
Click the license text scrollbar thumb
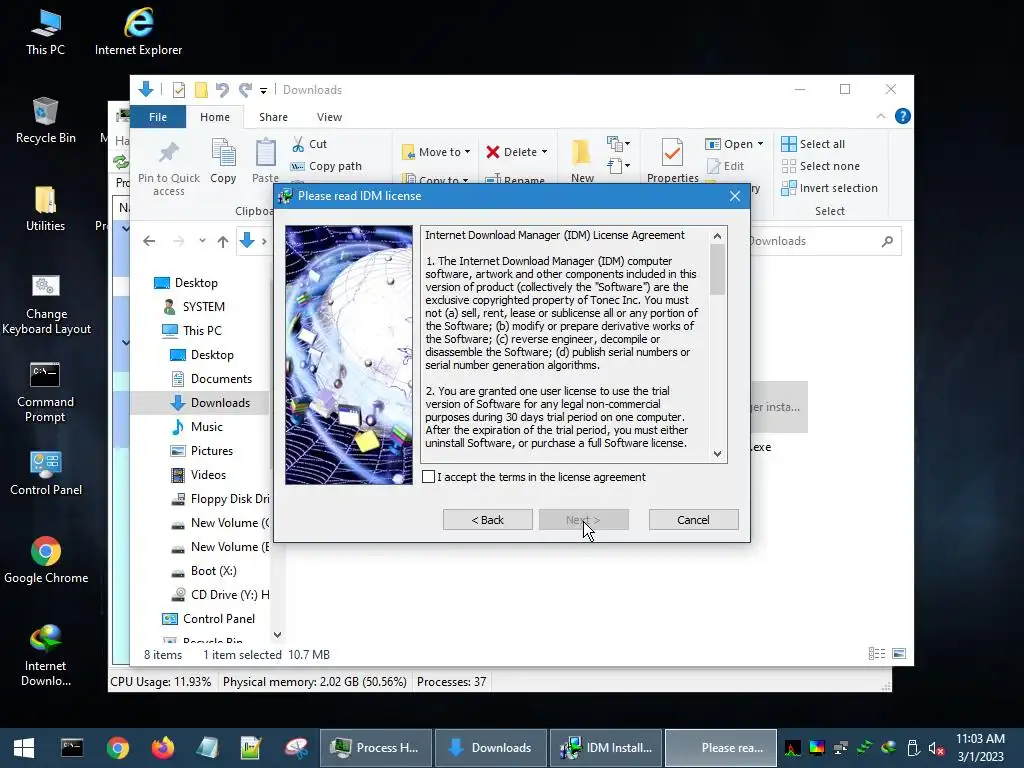point(717,269)
